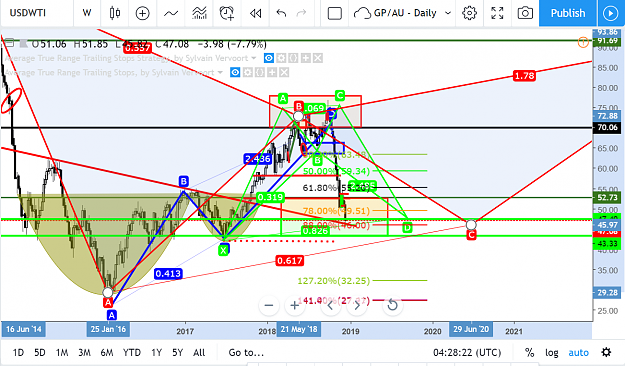Viewport: 625px width, 366px height.
Task: Toggle auto scale
Action: 578,352
